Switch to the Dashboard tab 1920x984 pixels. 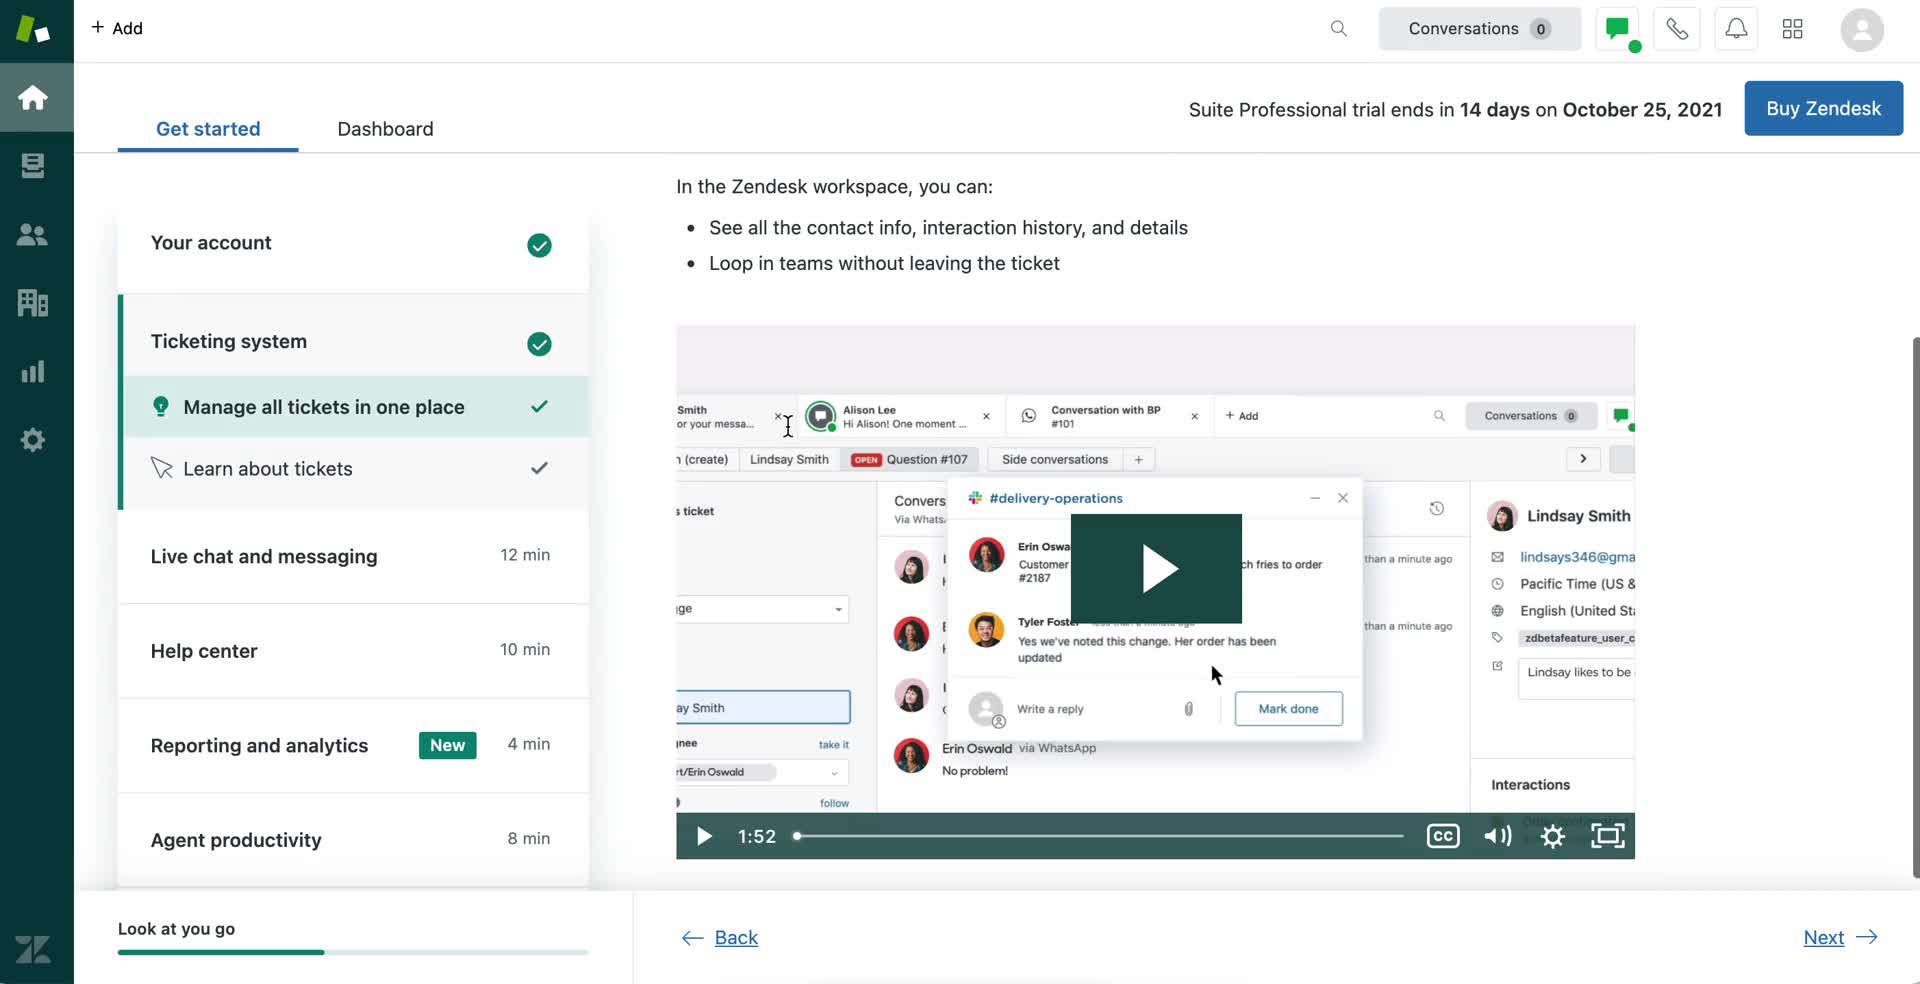(x=385, y=129)
